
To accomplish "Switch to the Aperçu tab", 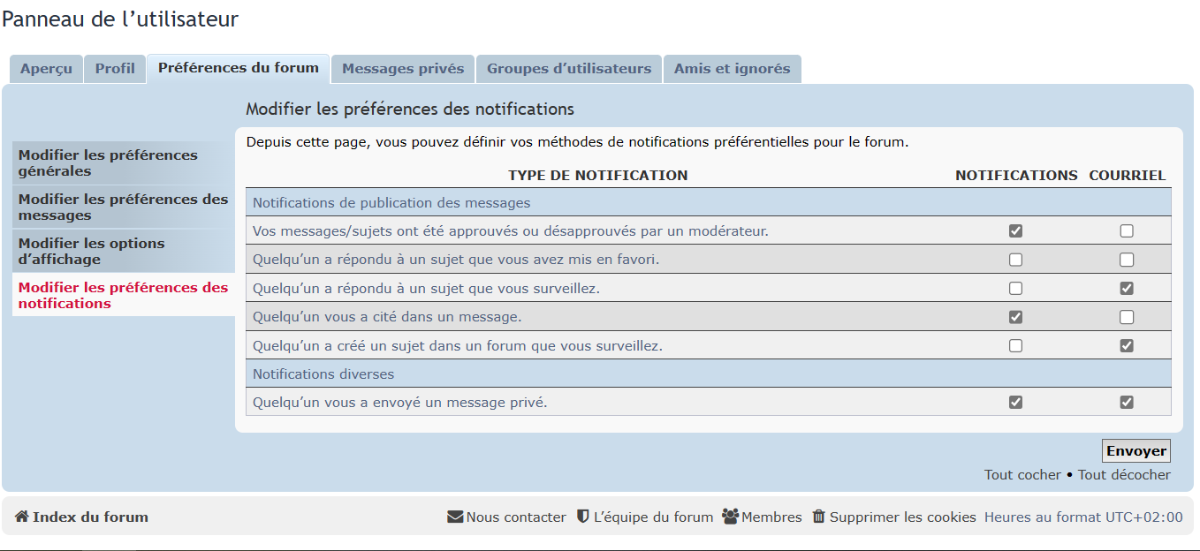I will [46, 69].
